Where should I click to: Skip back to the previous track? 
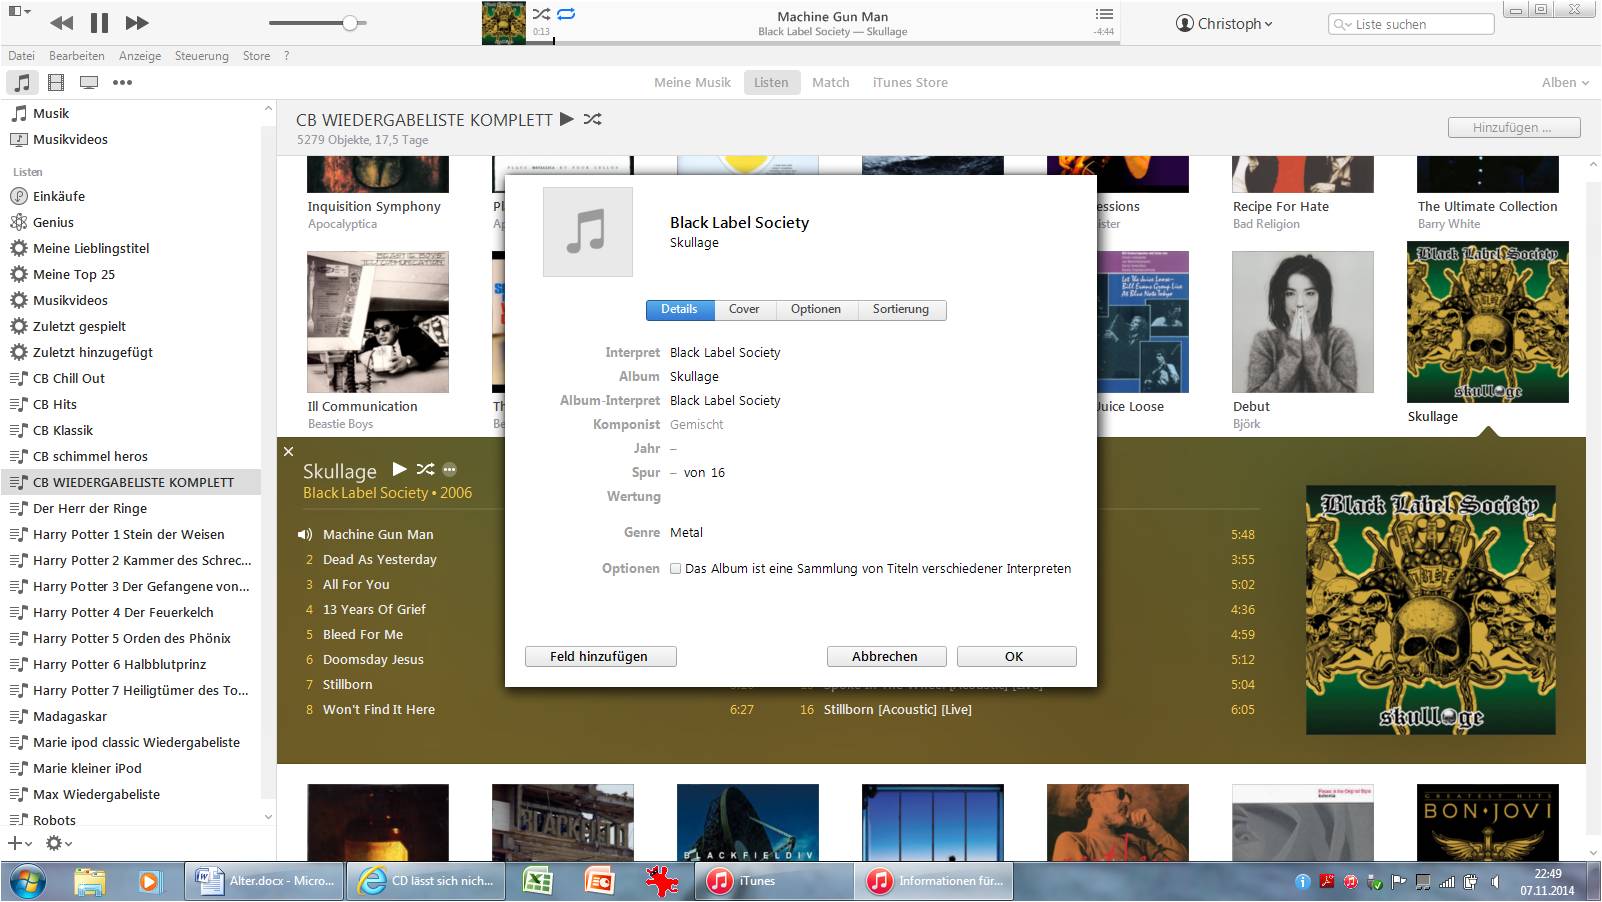point(61,22)
